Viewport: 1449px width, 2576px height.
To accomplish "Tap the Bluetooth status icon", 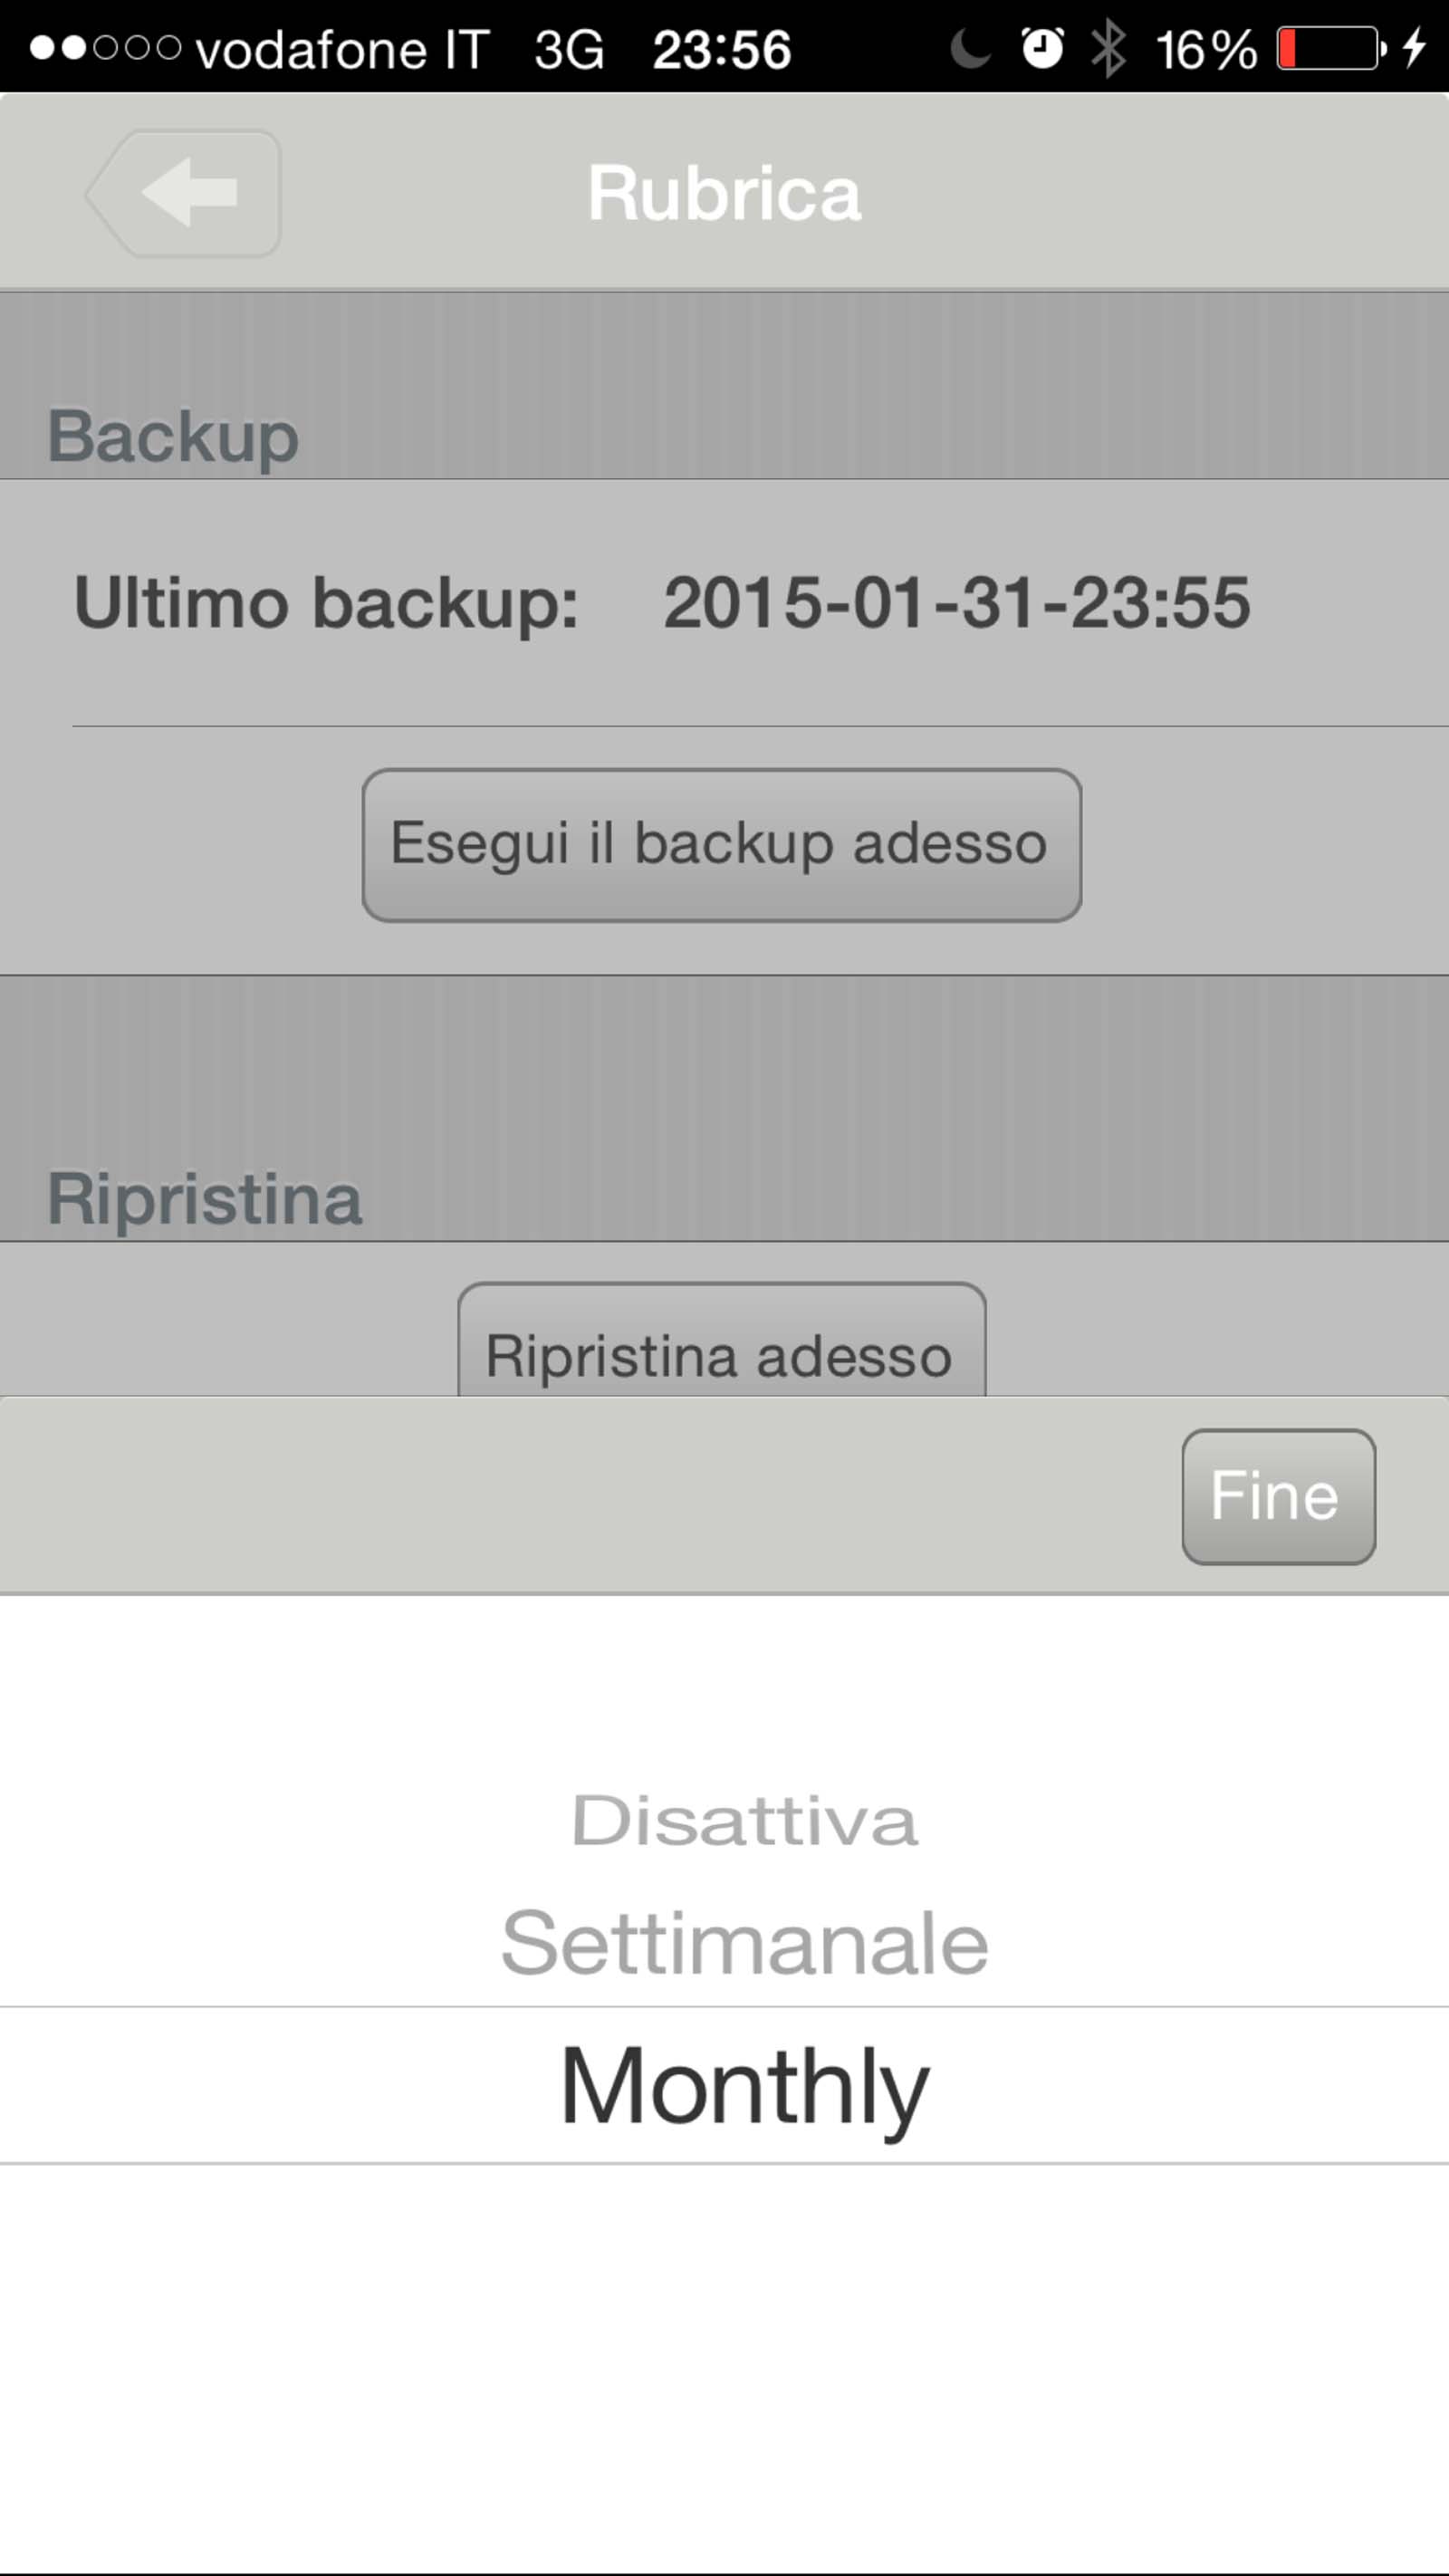I will tap(1108, 48).
